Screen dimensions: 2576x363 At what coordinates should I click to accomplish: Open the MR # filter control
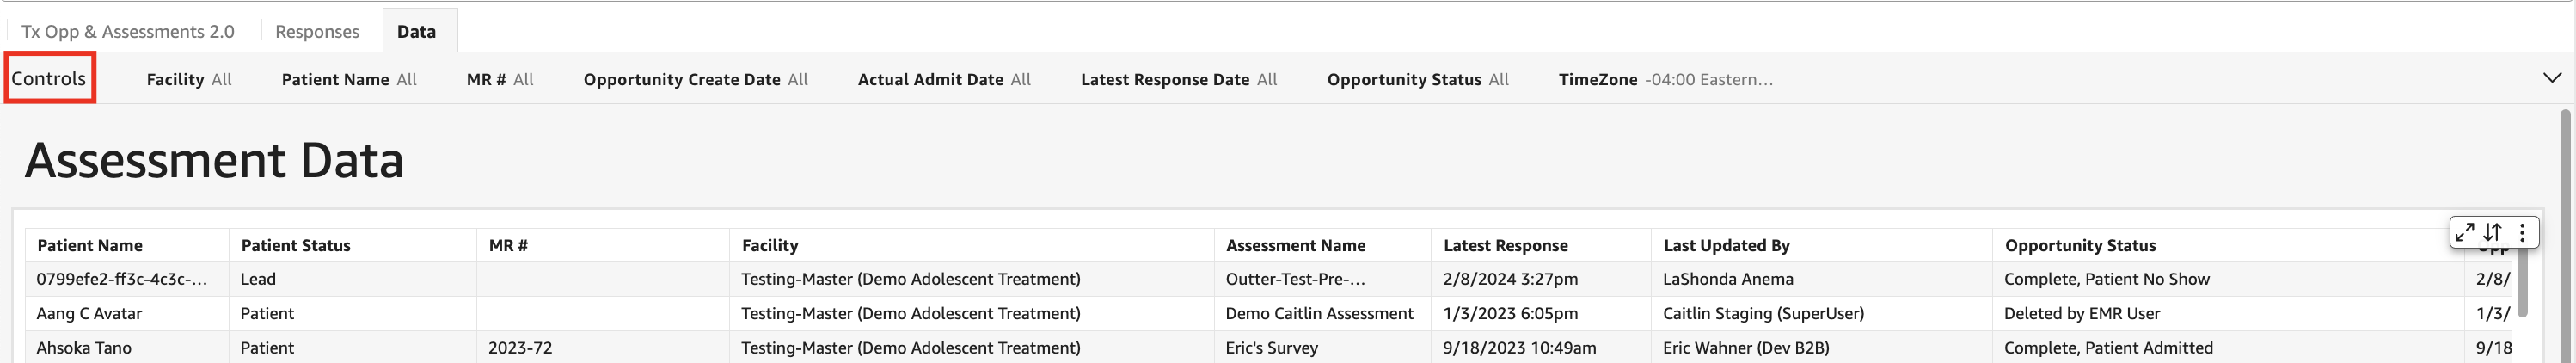(500, 79)
